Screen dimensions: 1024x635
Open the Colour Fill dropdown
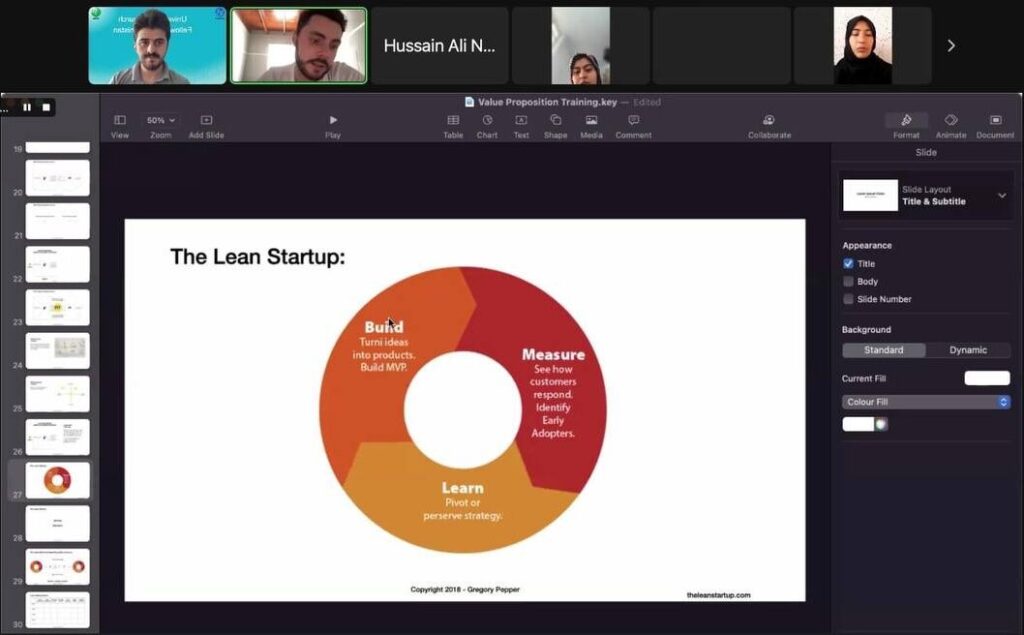(x=926, y=402)
